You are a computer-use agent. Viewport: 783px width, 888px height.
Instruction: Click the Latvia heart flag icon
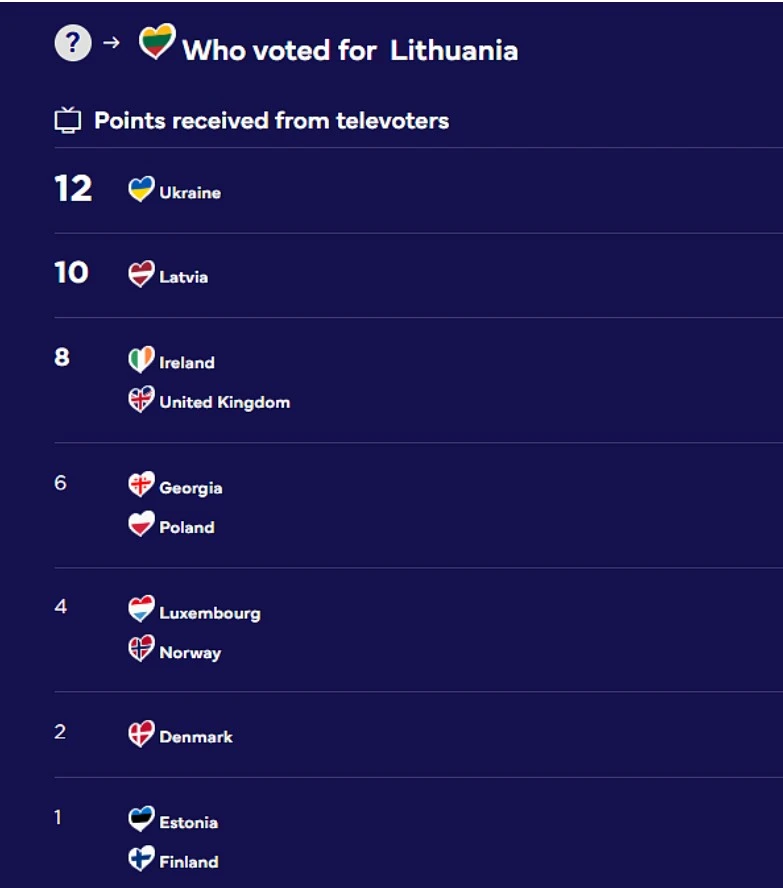pyautogui.click(x=141, y=274)
